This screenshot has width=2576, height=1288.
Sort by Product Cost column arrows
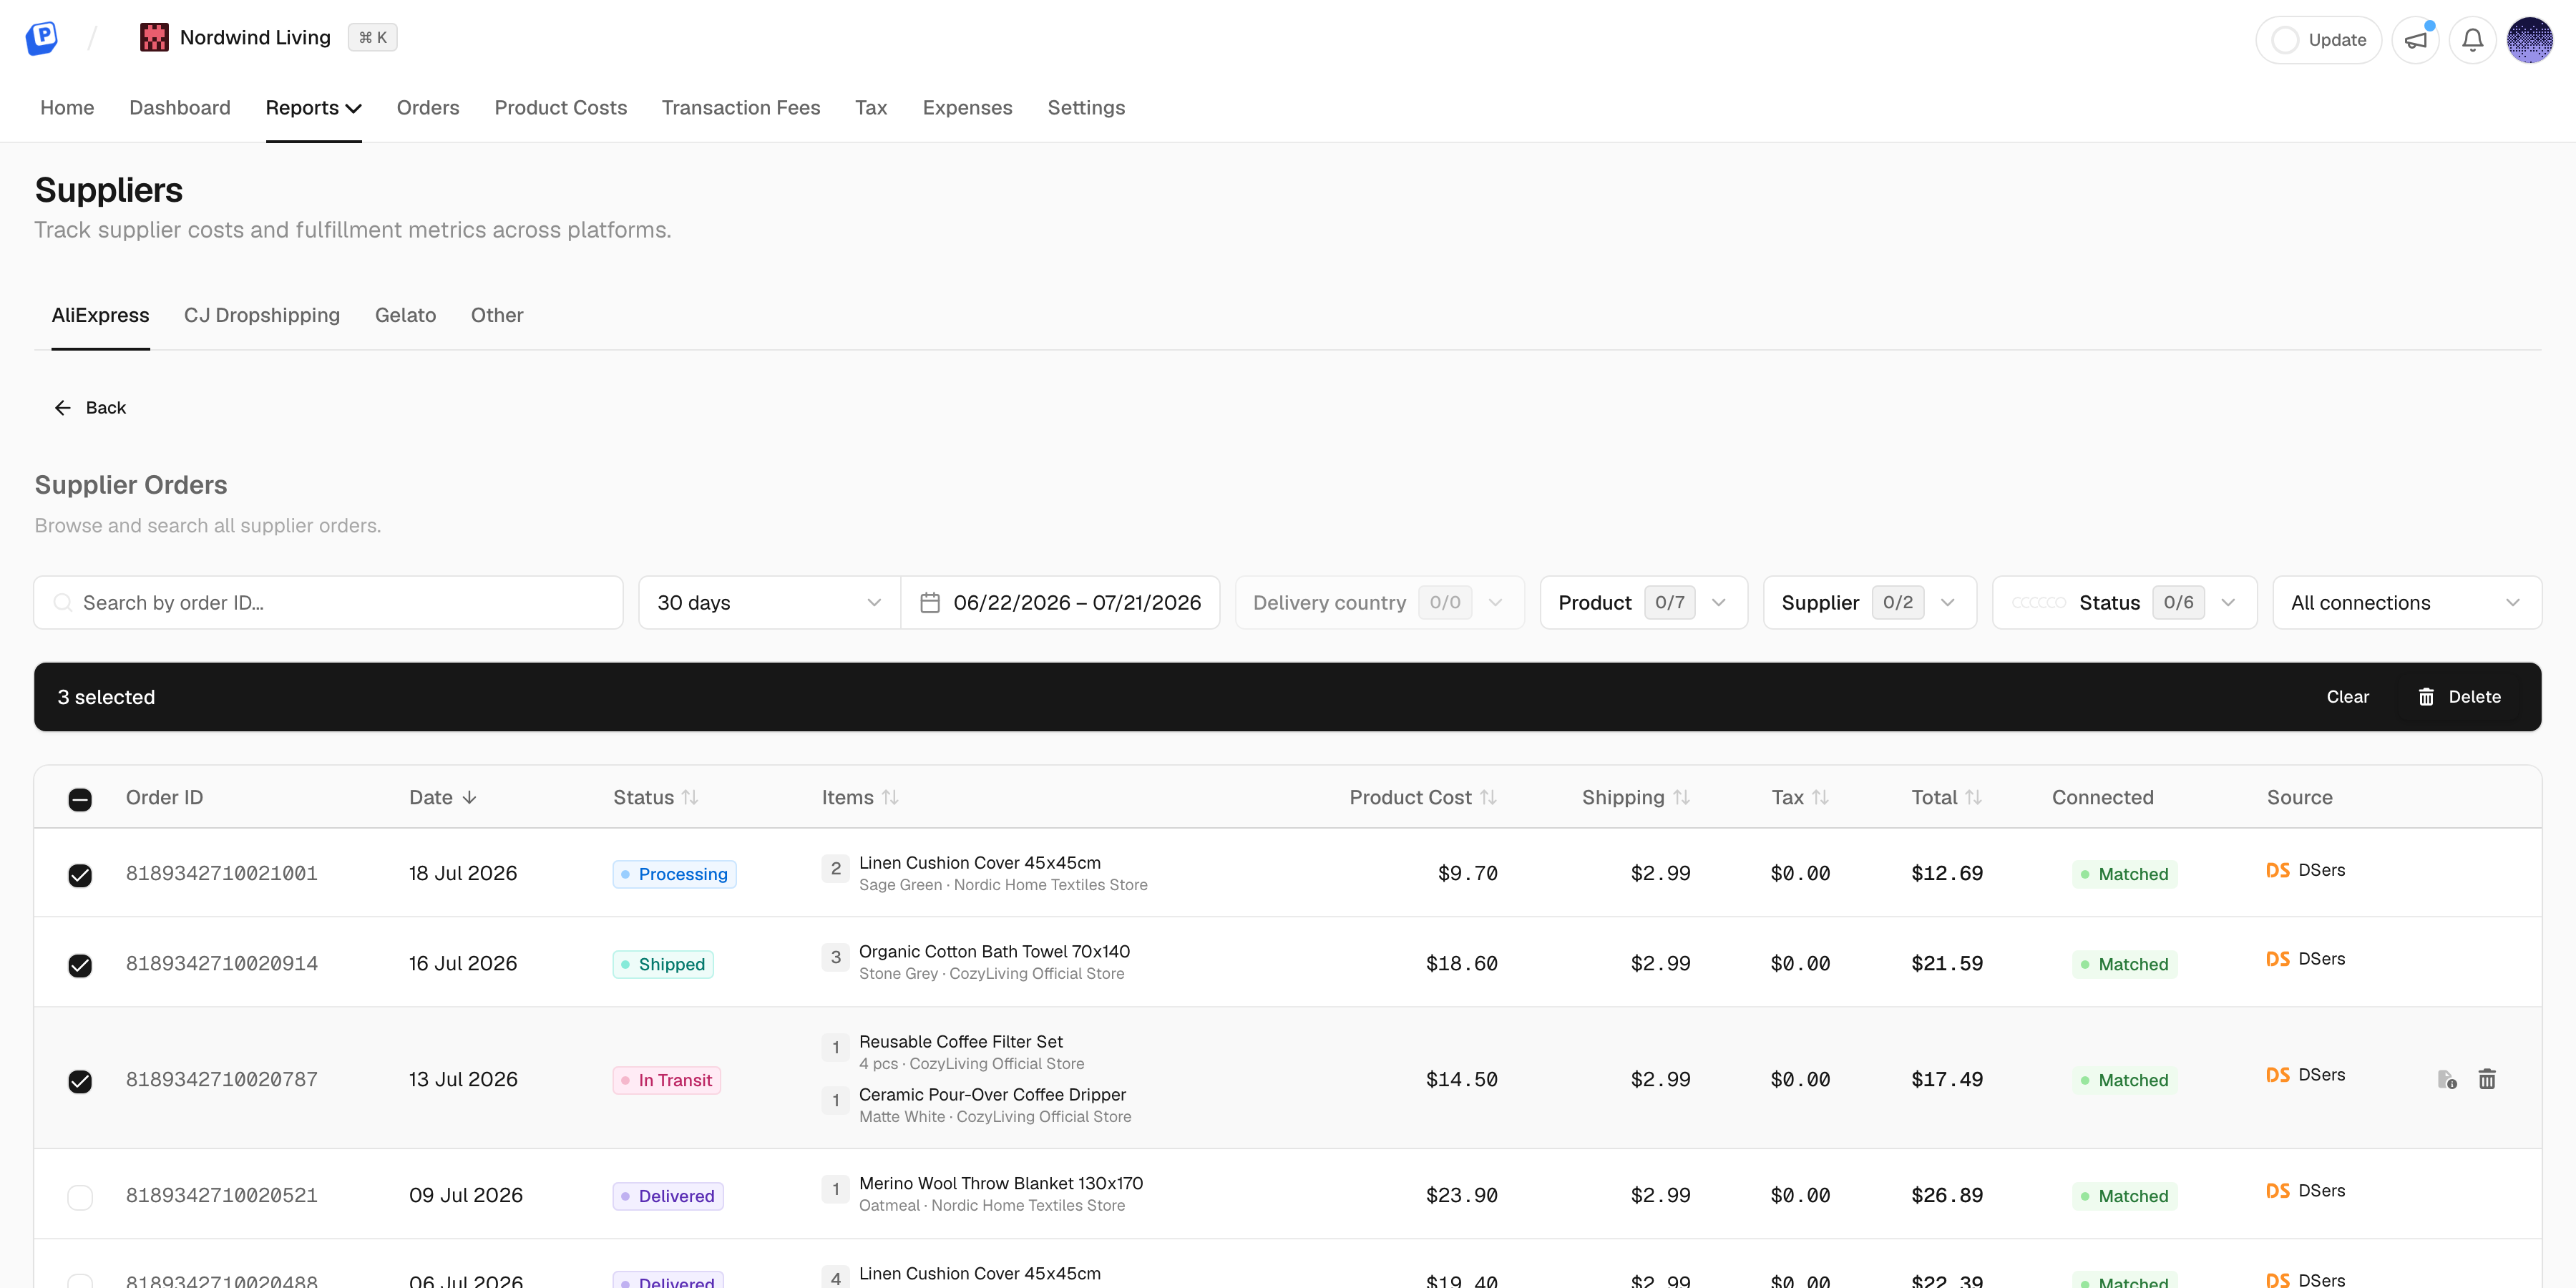pyautogui.click(x=1488, y=797)
